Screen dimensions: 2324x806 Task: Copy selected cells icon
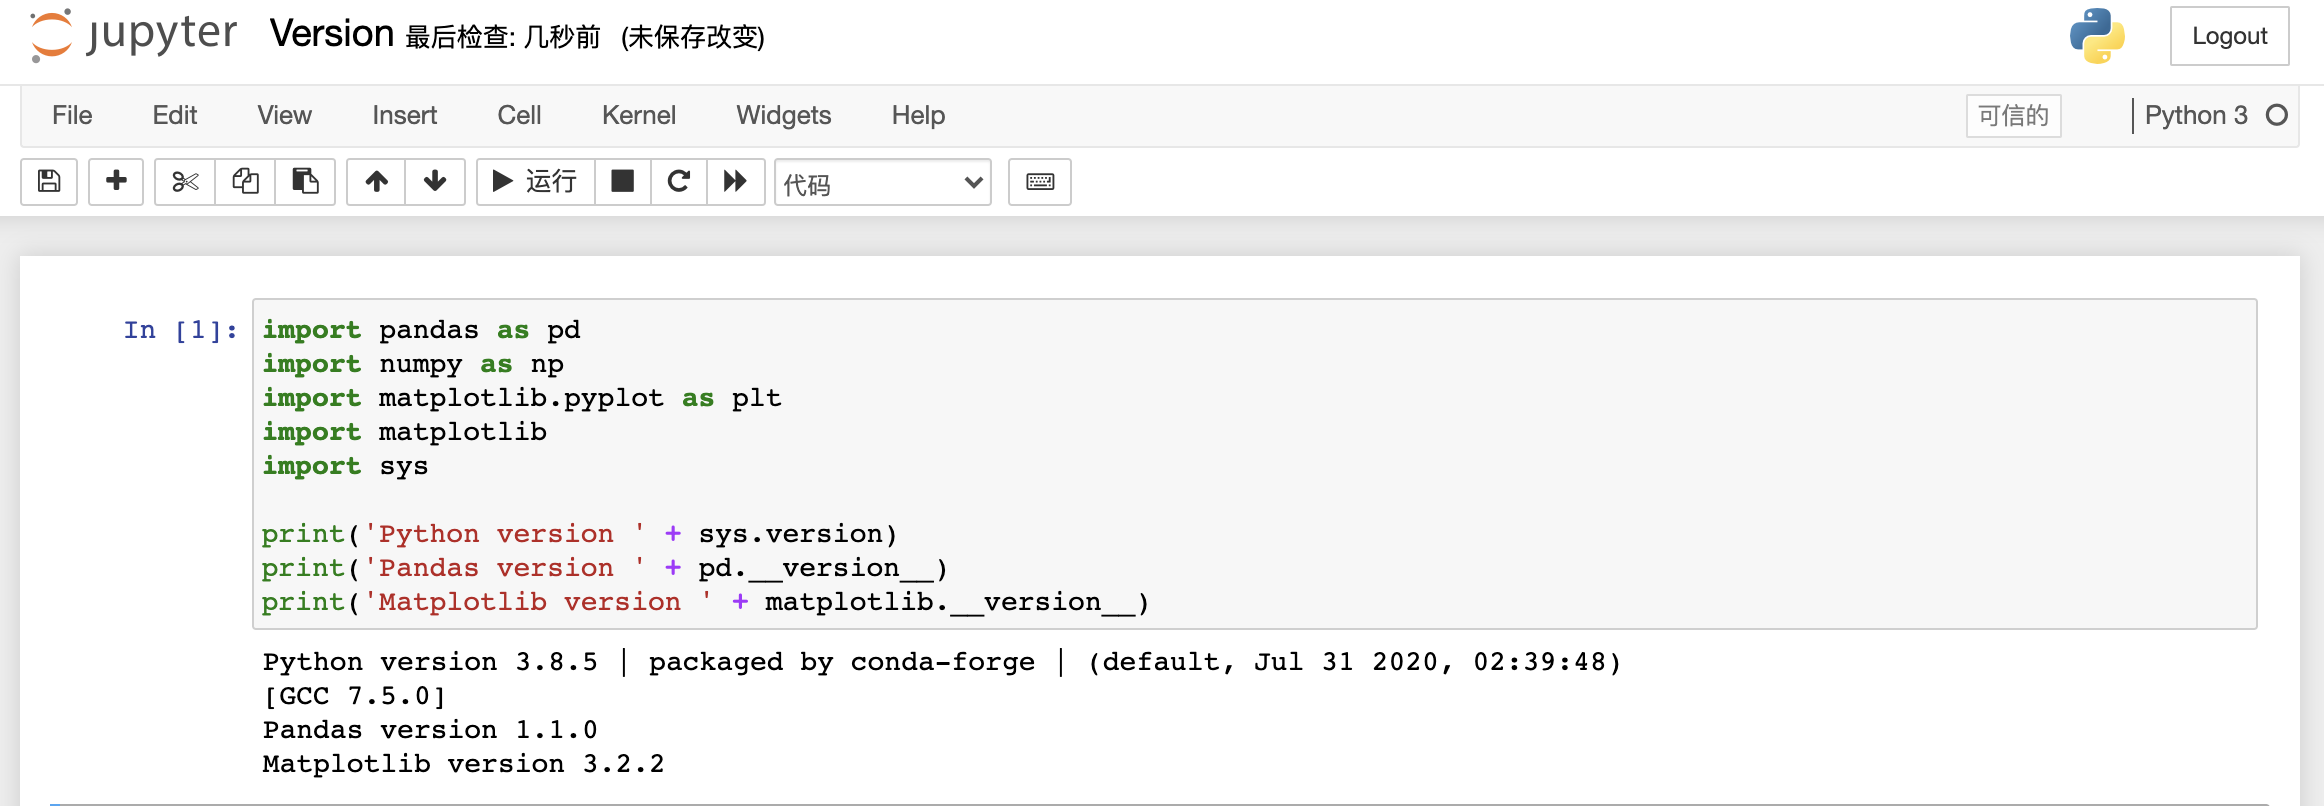point(245,182)
